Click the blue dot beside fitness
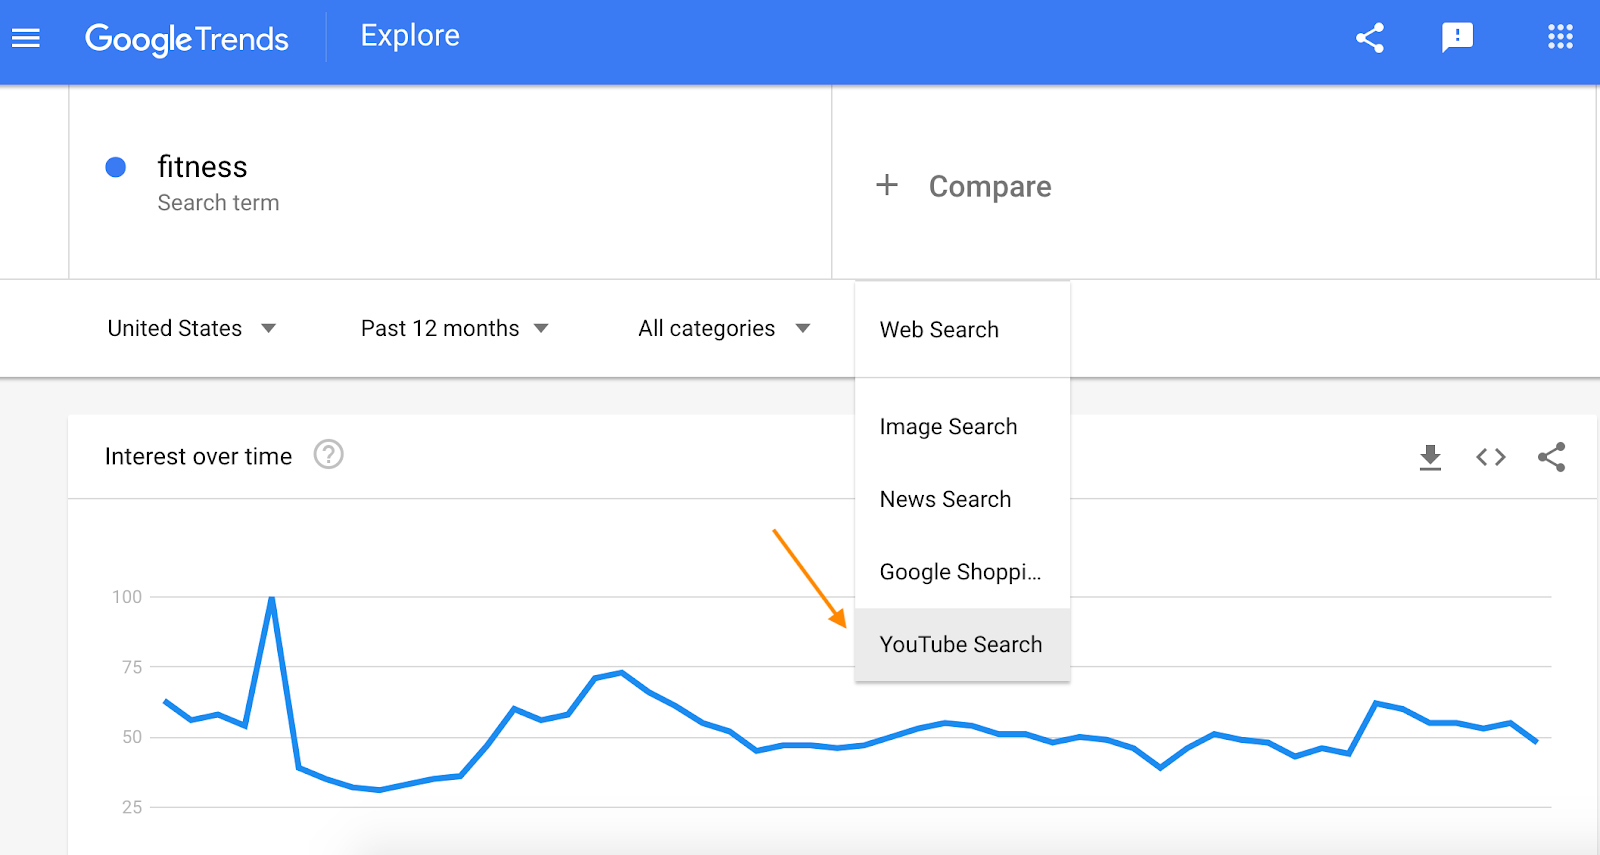 [x=116, y=167]
